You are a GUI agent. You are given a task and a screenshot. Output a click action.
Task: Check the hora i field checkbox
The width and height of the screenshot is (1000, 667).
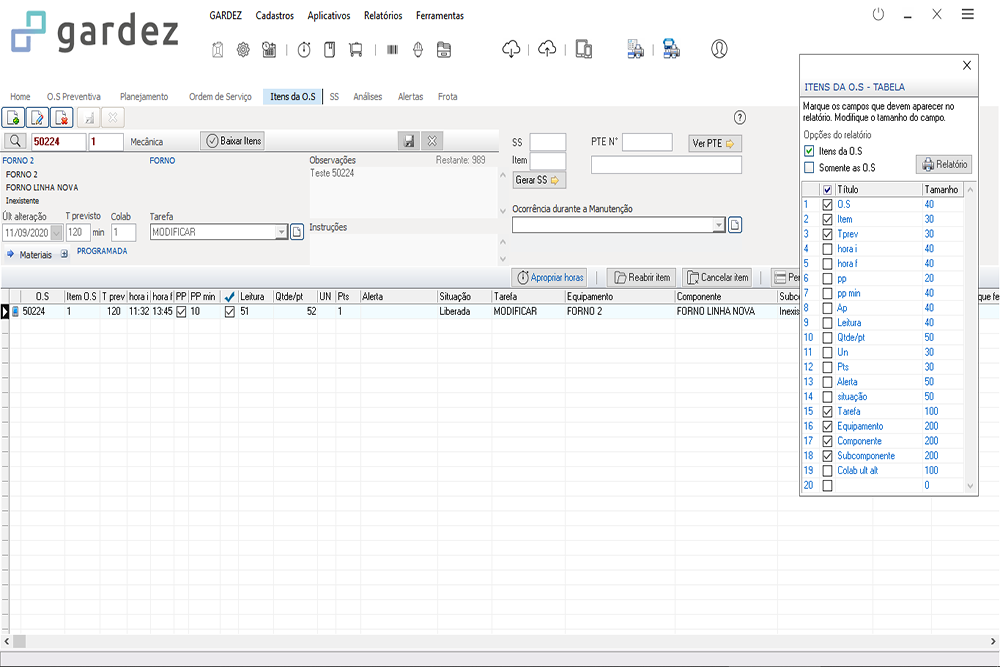[x=827, y=249]
